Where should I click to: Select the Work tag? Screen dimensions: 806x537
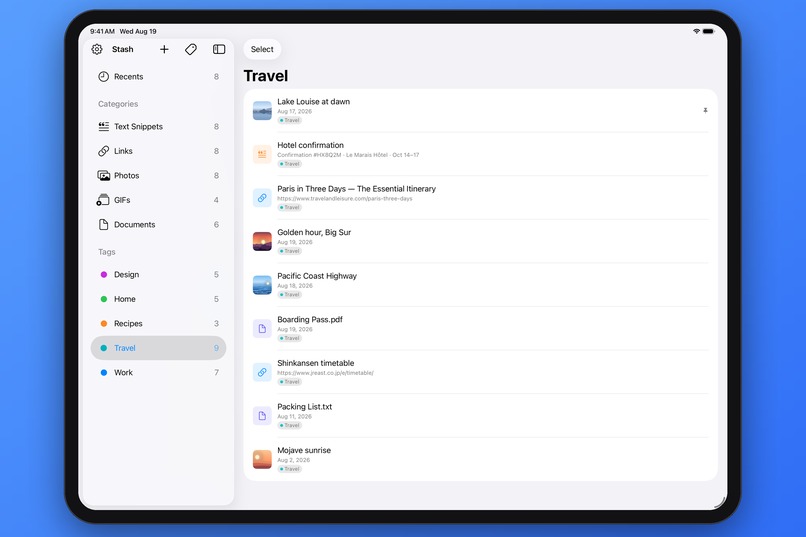(x=158, y=373)
